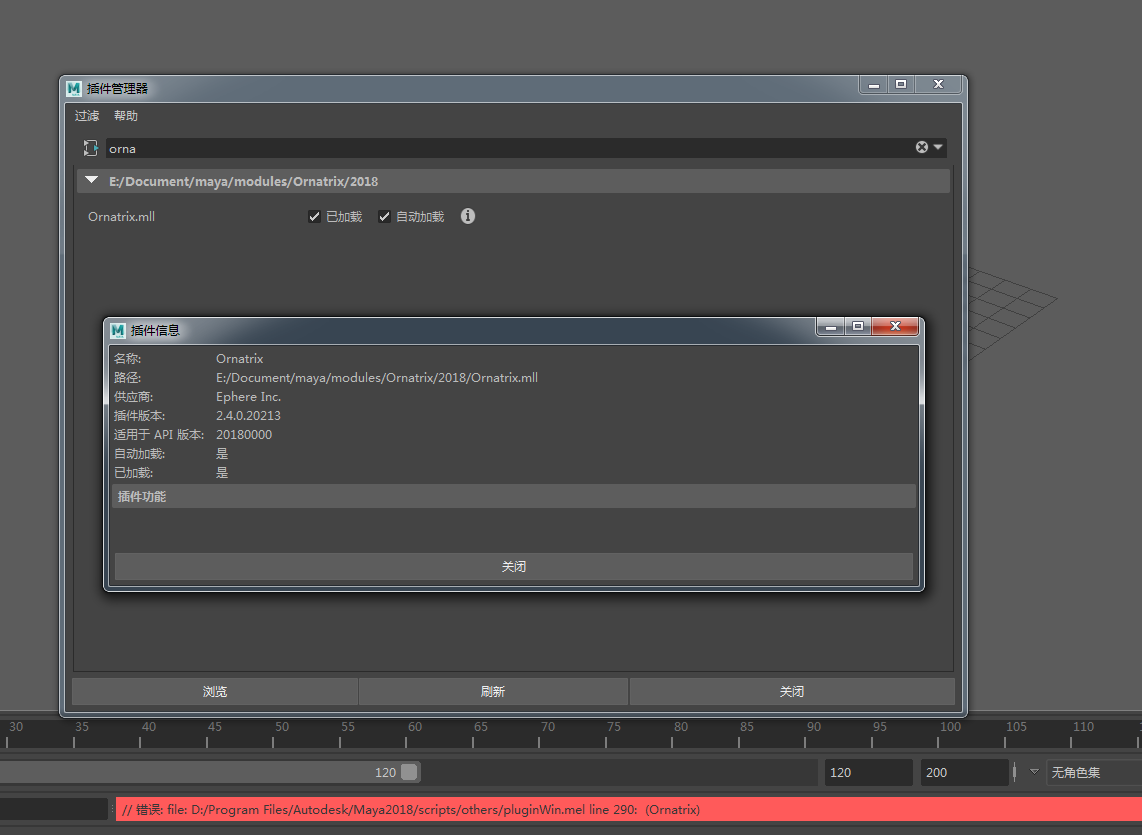The image size is (1142, 835).
Task: Collapse the E:/Document/maya/modules/Ornatrix/2018 section
Action: pos(92,181)
